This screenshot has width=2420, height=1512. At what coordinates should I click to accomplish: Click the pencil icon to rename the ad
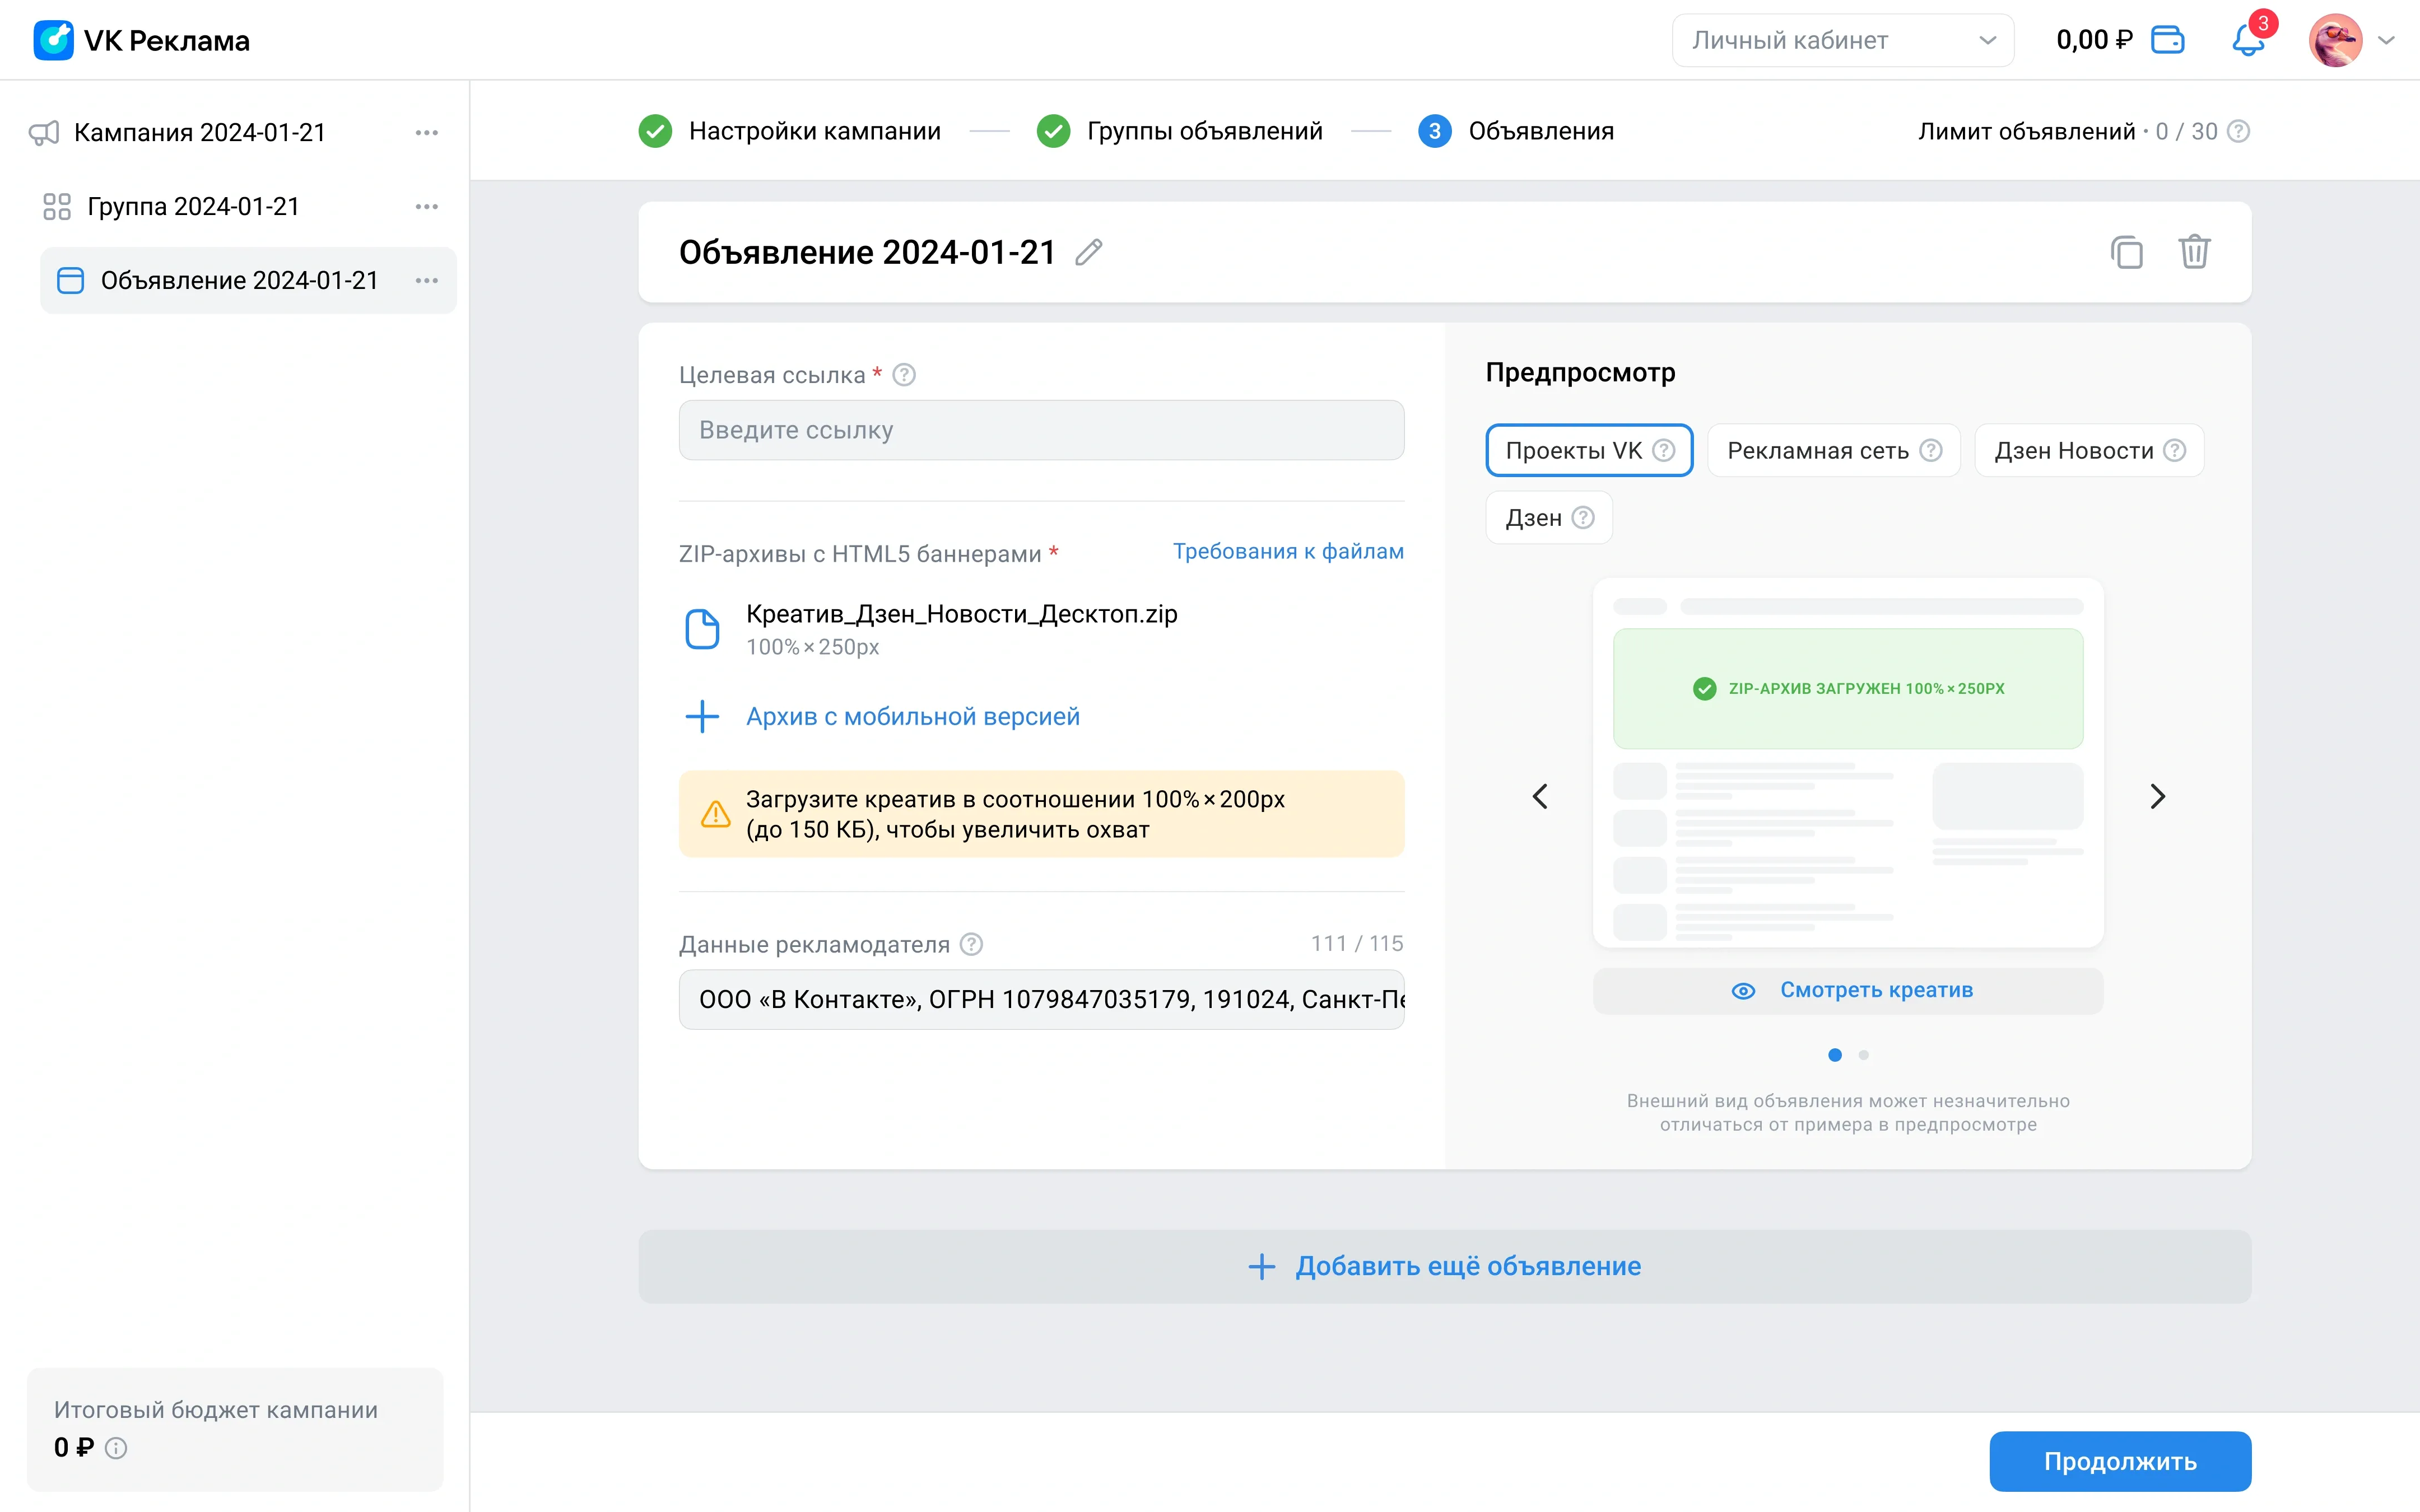click(1088, 252)
